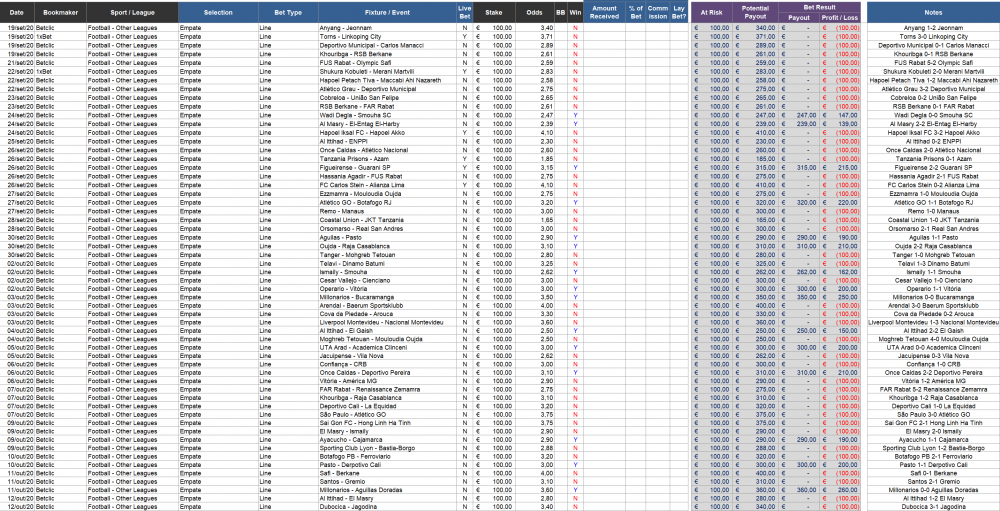This screenshot has width=1000, height=511.
Task: Select fixture Sporting Club Lyon - Bastia-Borgo
Action: click(x=388, y=448)
